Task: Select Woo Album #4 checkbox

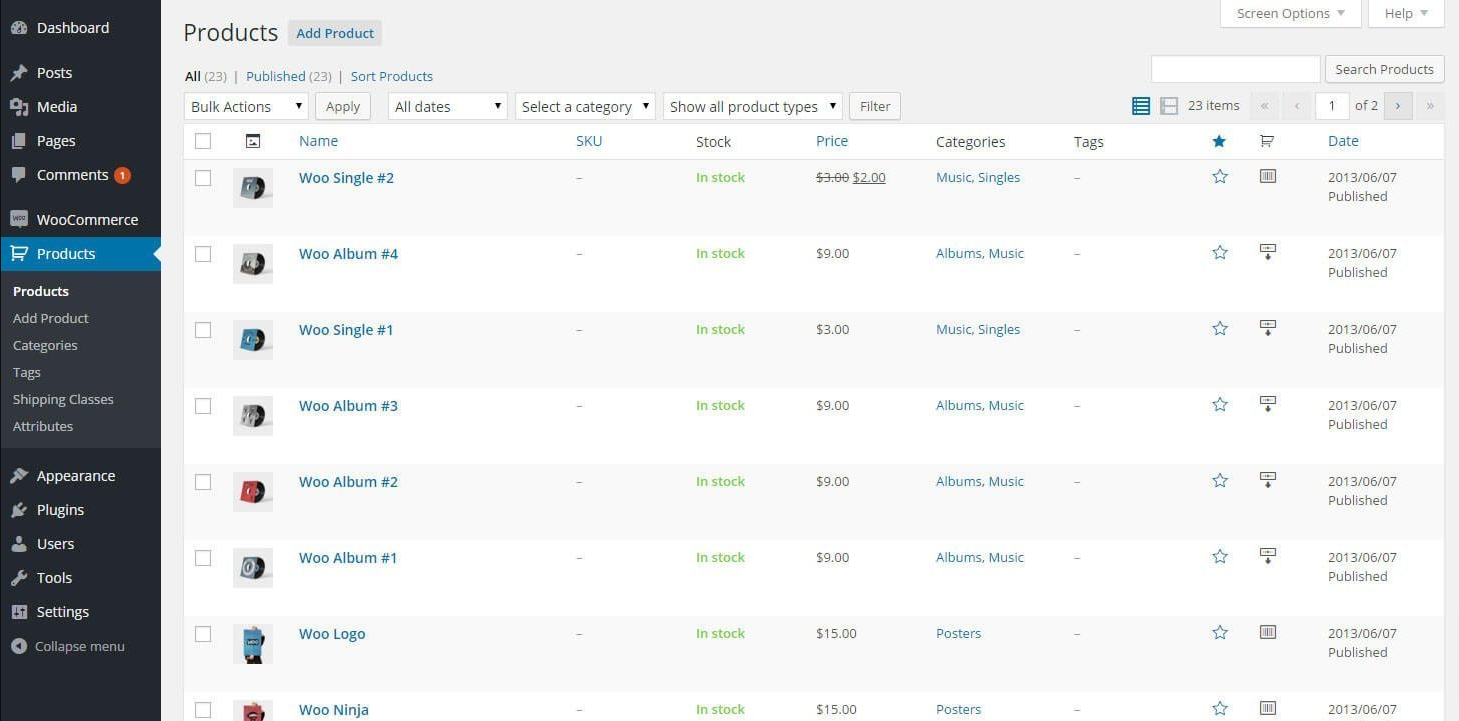Action: pyautogui.click(x=203, y=254)
